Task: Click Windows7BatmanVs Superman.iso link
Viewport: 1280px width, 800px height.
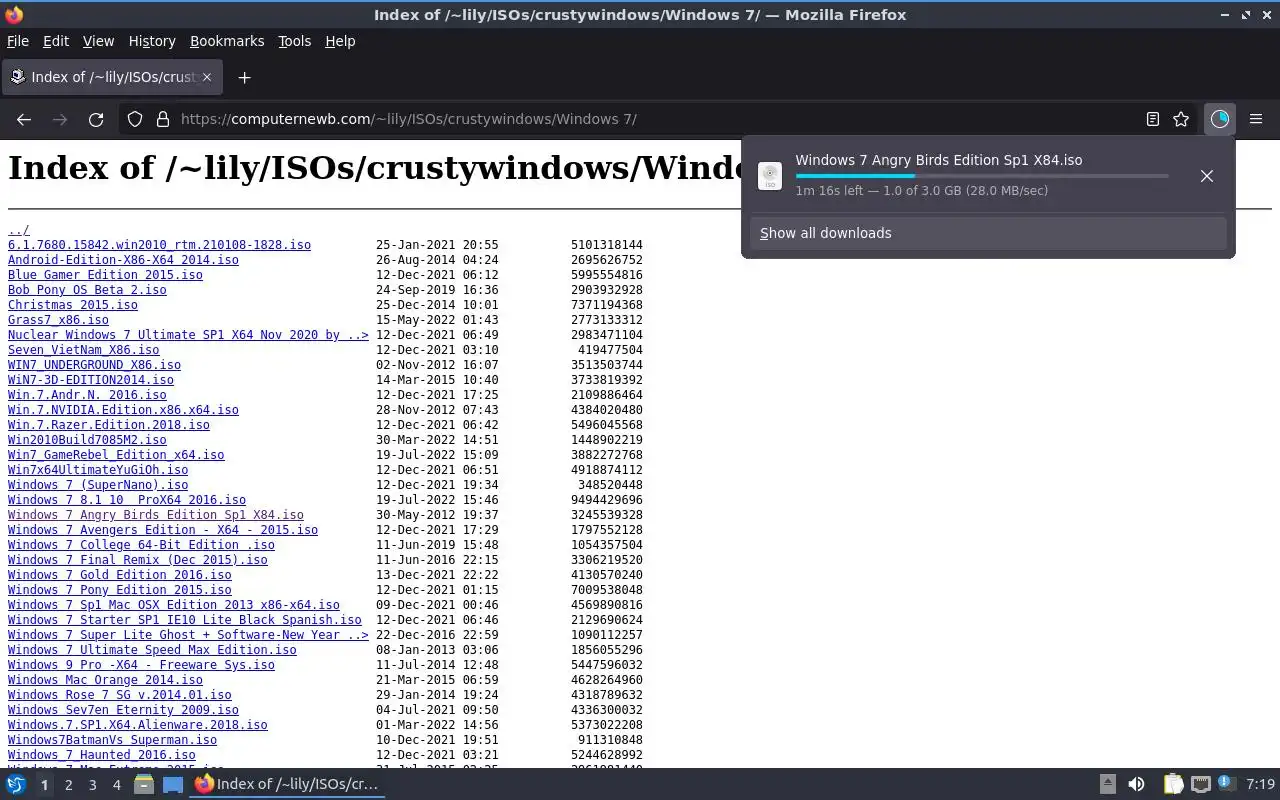Action: [x=112, y=740]
